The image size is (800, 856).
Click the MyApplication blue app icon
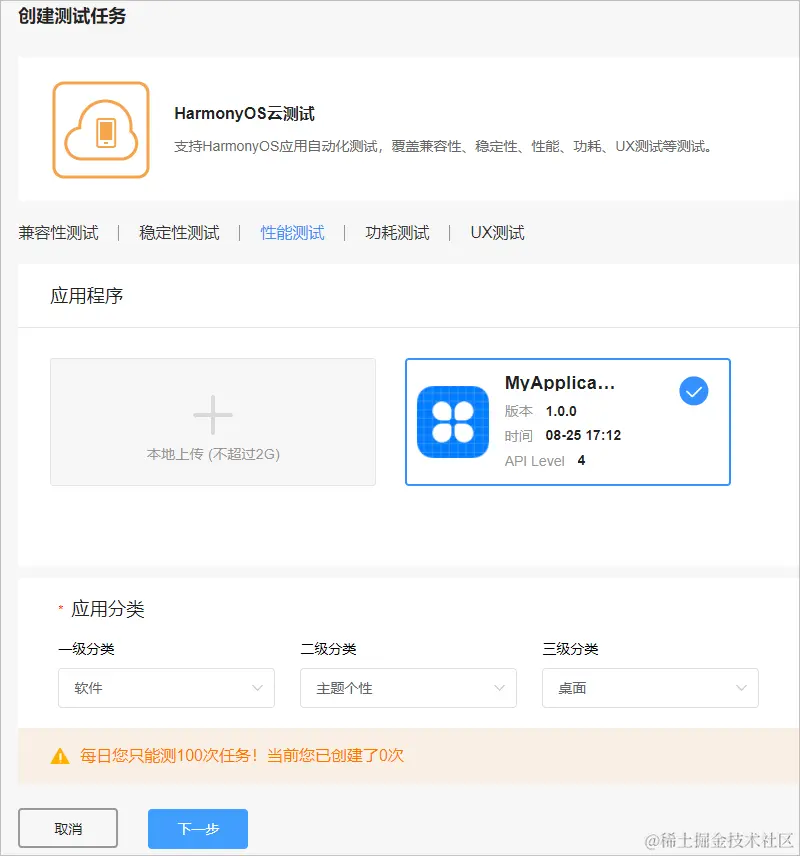(452, 421)
